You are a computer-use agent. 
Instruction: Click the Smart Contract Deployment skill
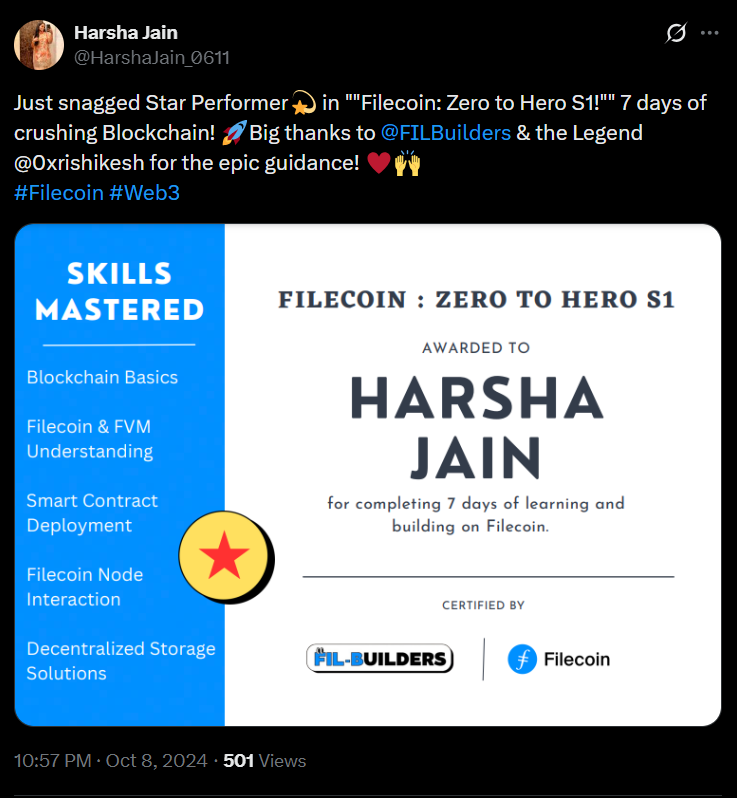coord(92,513)
